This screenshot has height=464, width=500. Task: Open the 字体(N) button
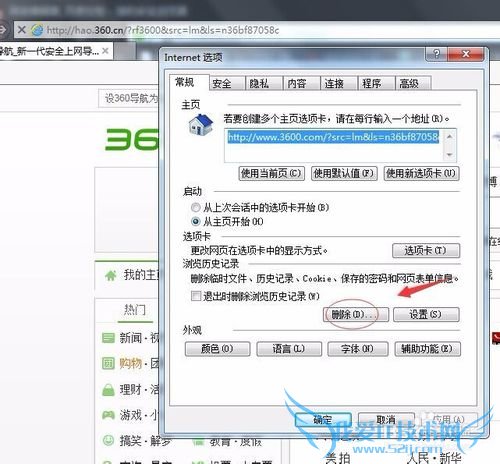click(358, 349)
